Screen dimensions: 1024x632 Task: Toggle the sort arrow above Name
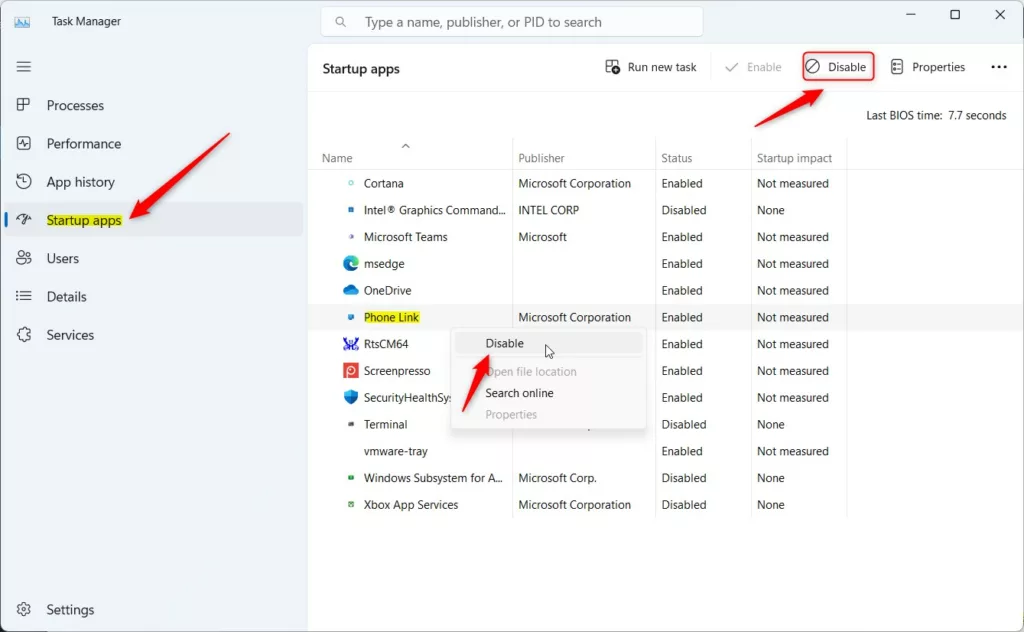coord(406,146)
